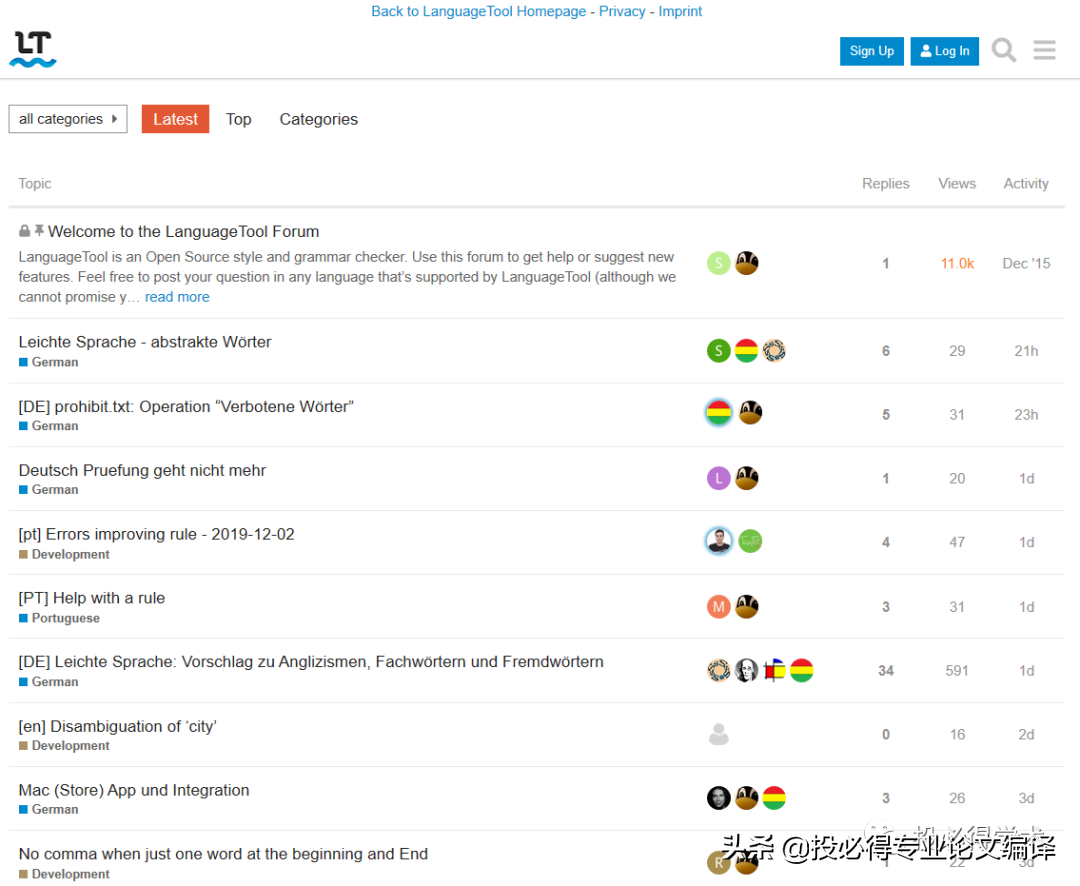Open Leichte Sprache - abstrakte Wörter topic
The image size is (1080, 886).
pos(145,342)
